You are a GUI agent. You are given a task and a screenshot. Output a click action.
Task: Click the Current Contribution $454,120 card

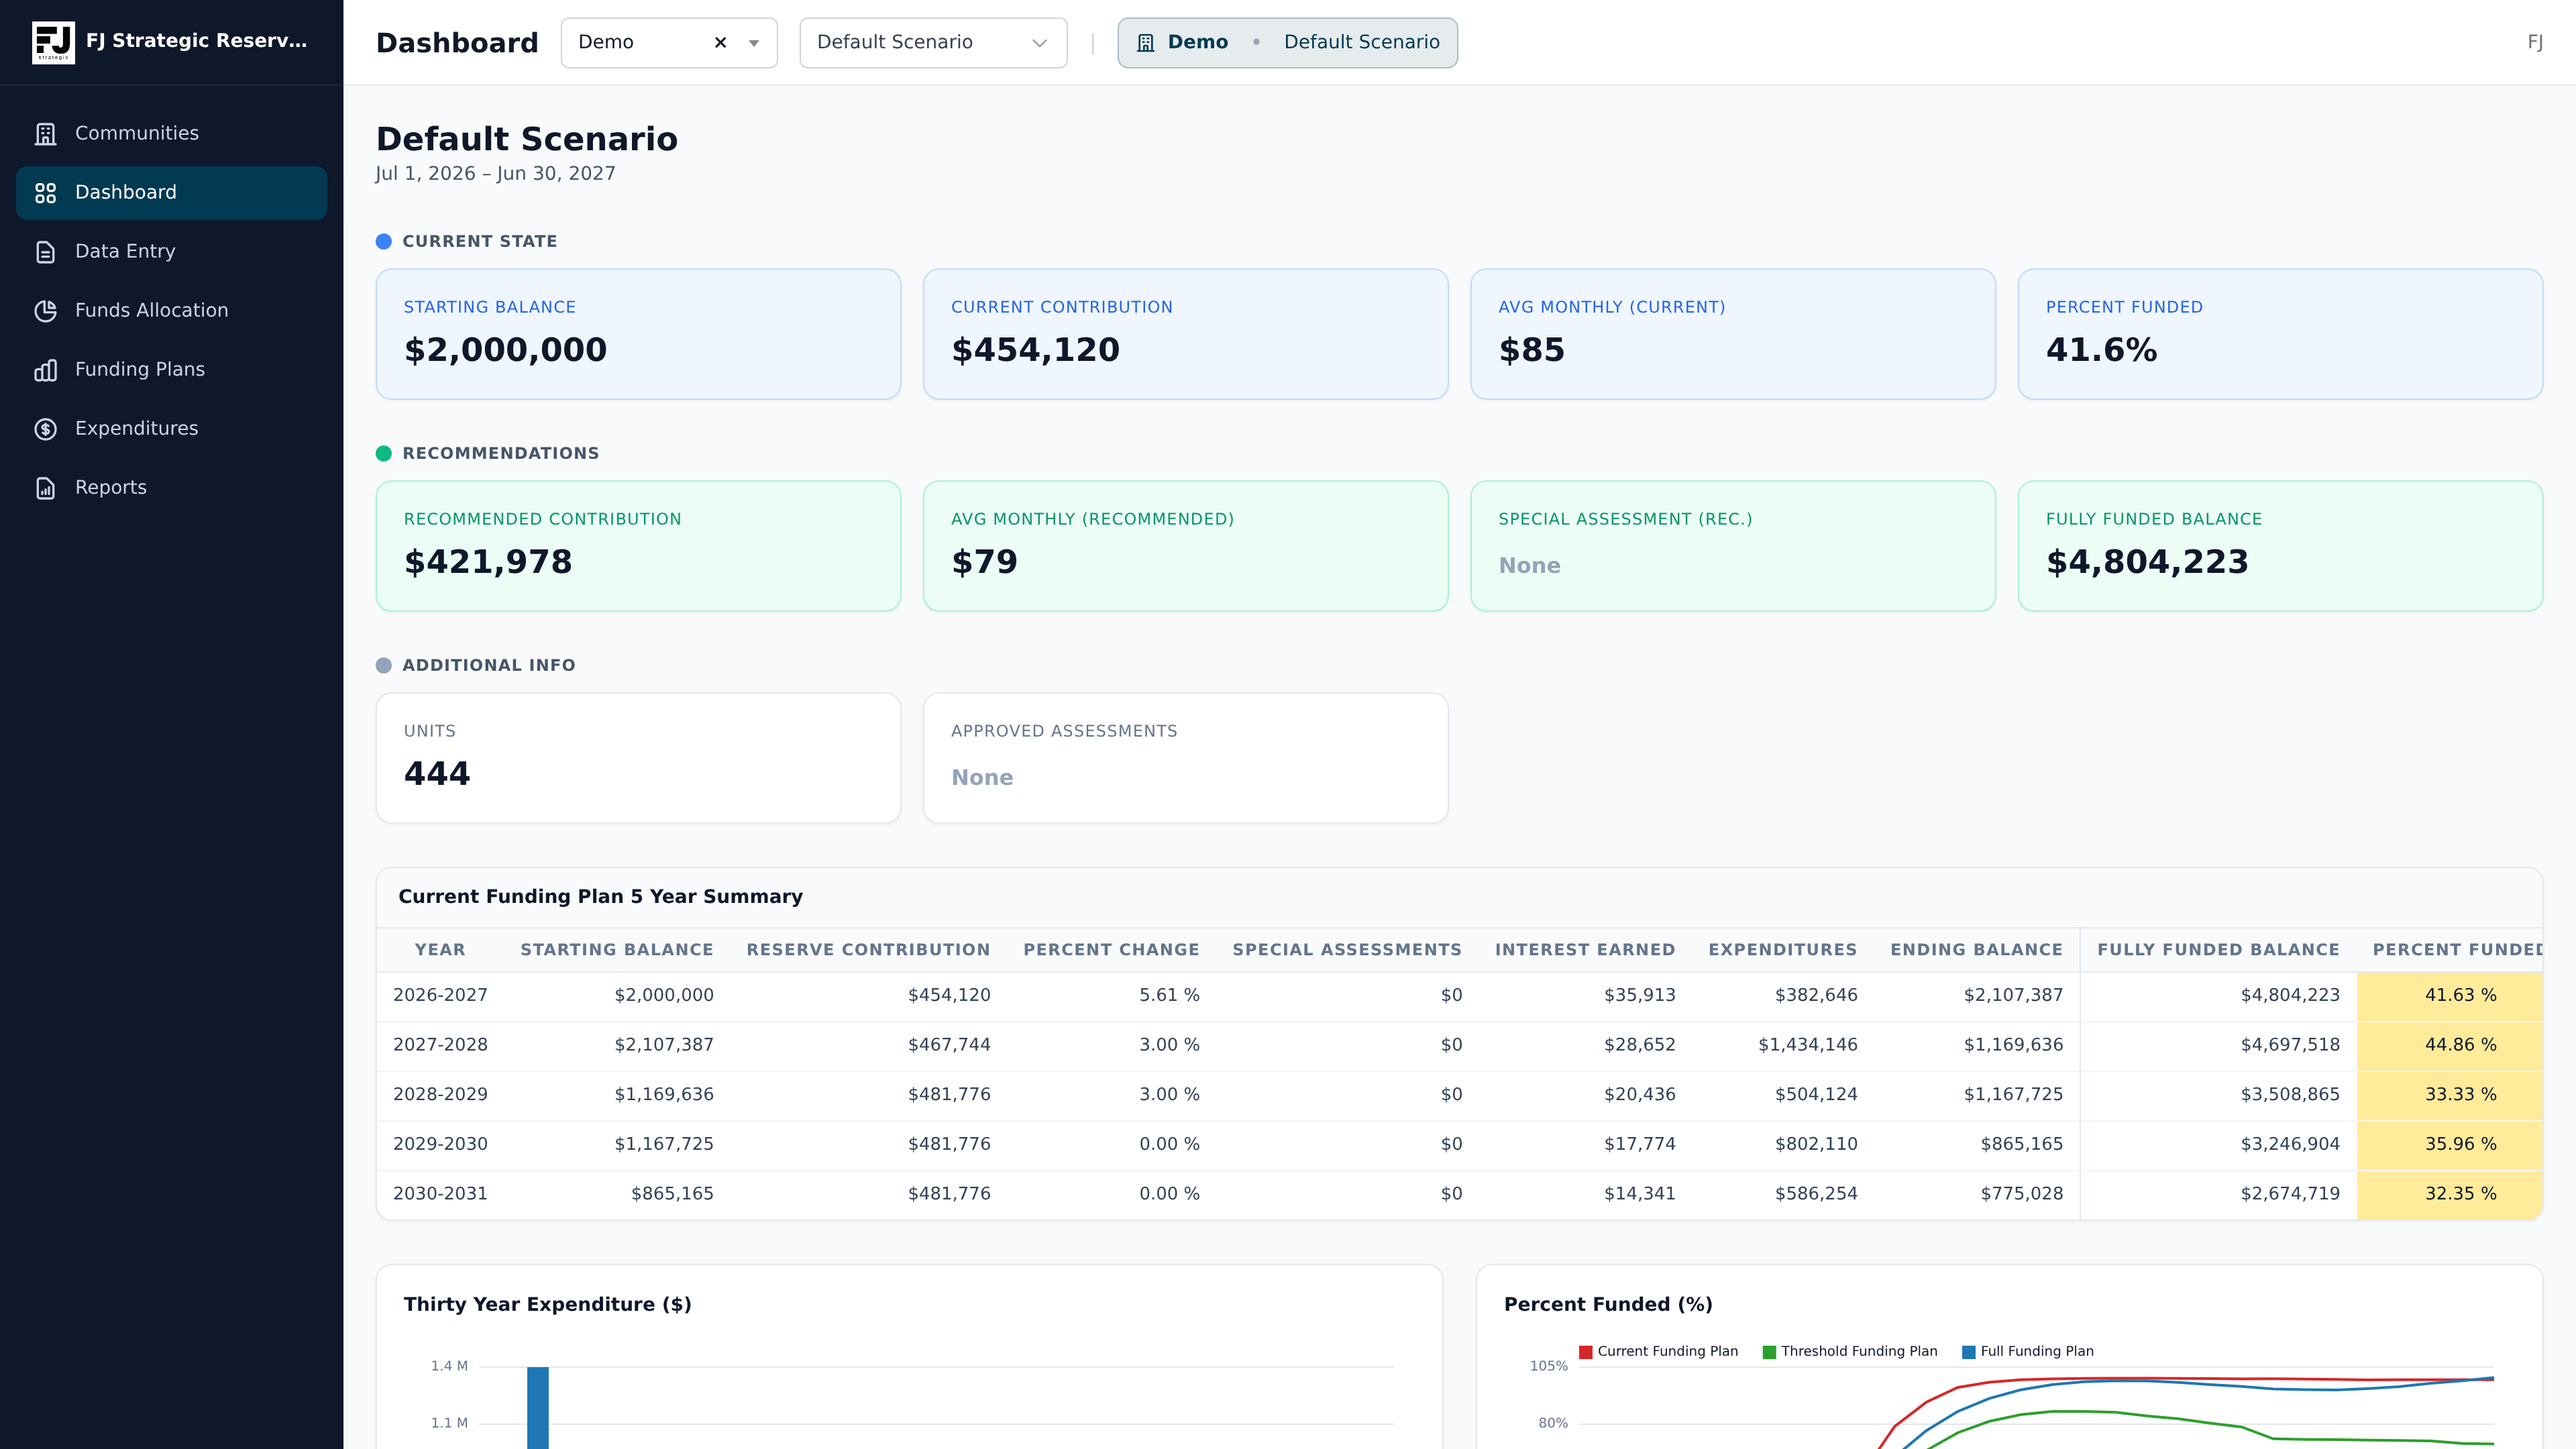[1185, 334]
